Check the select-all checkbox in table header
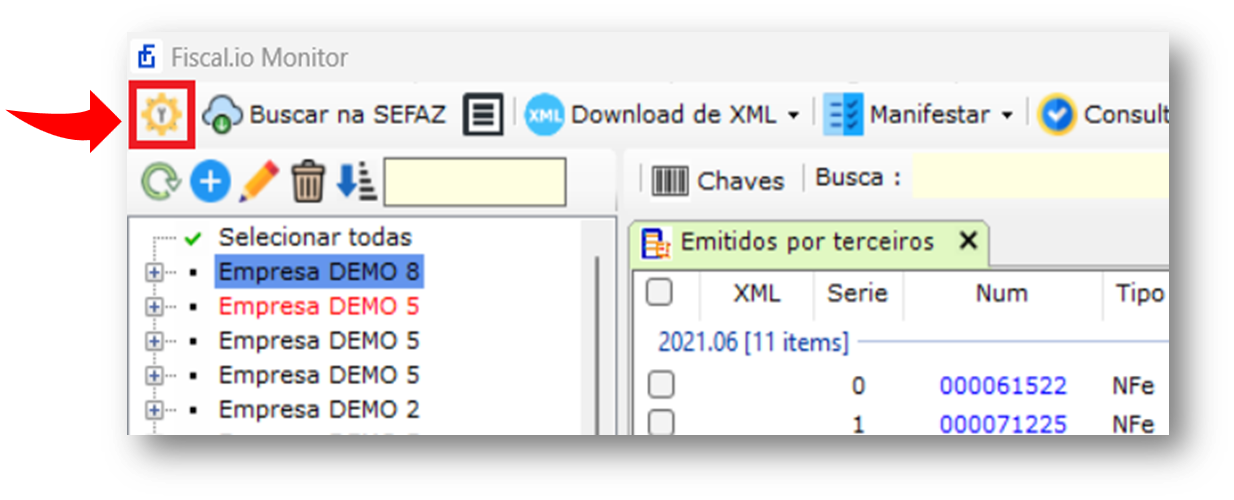 [x=659, y=292]
